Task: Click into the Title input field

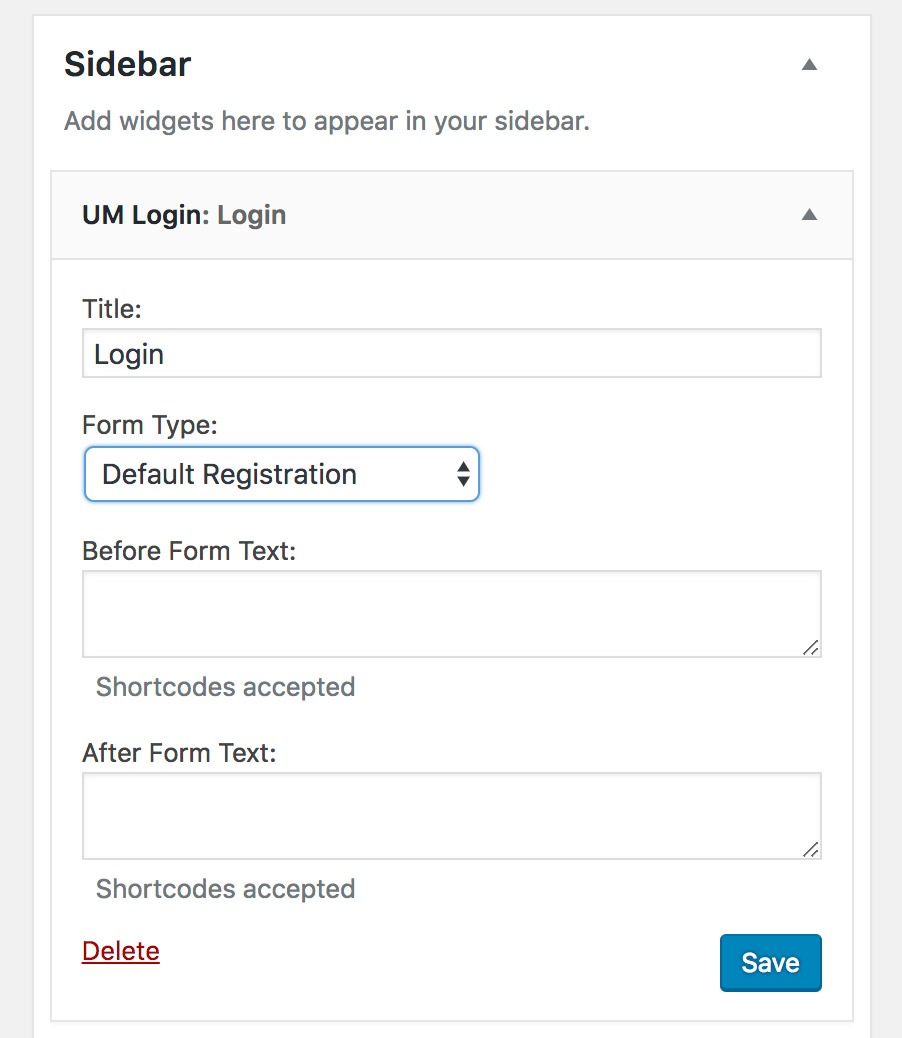Action: 451,354
